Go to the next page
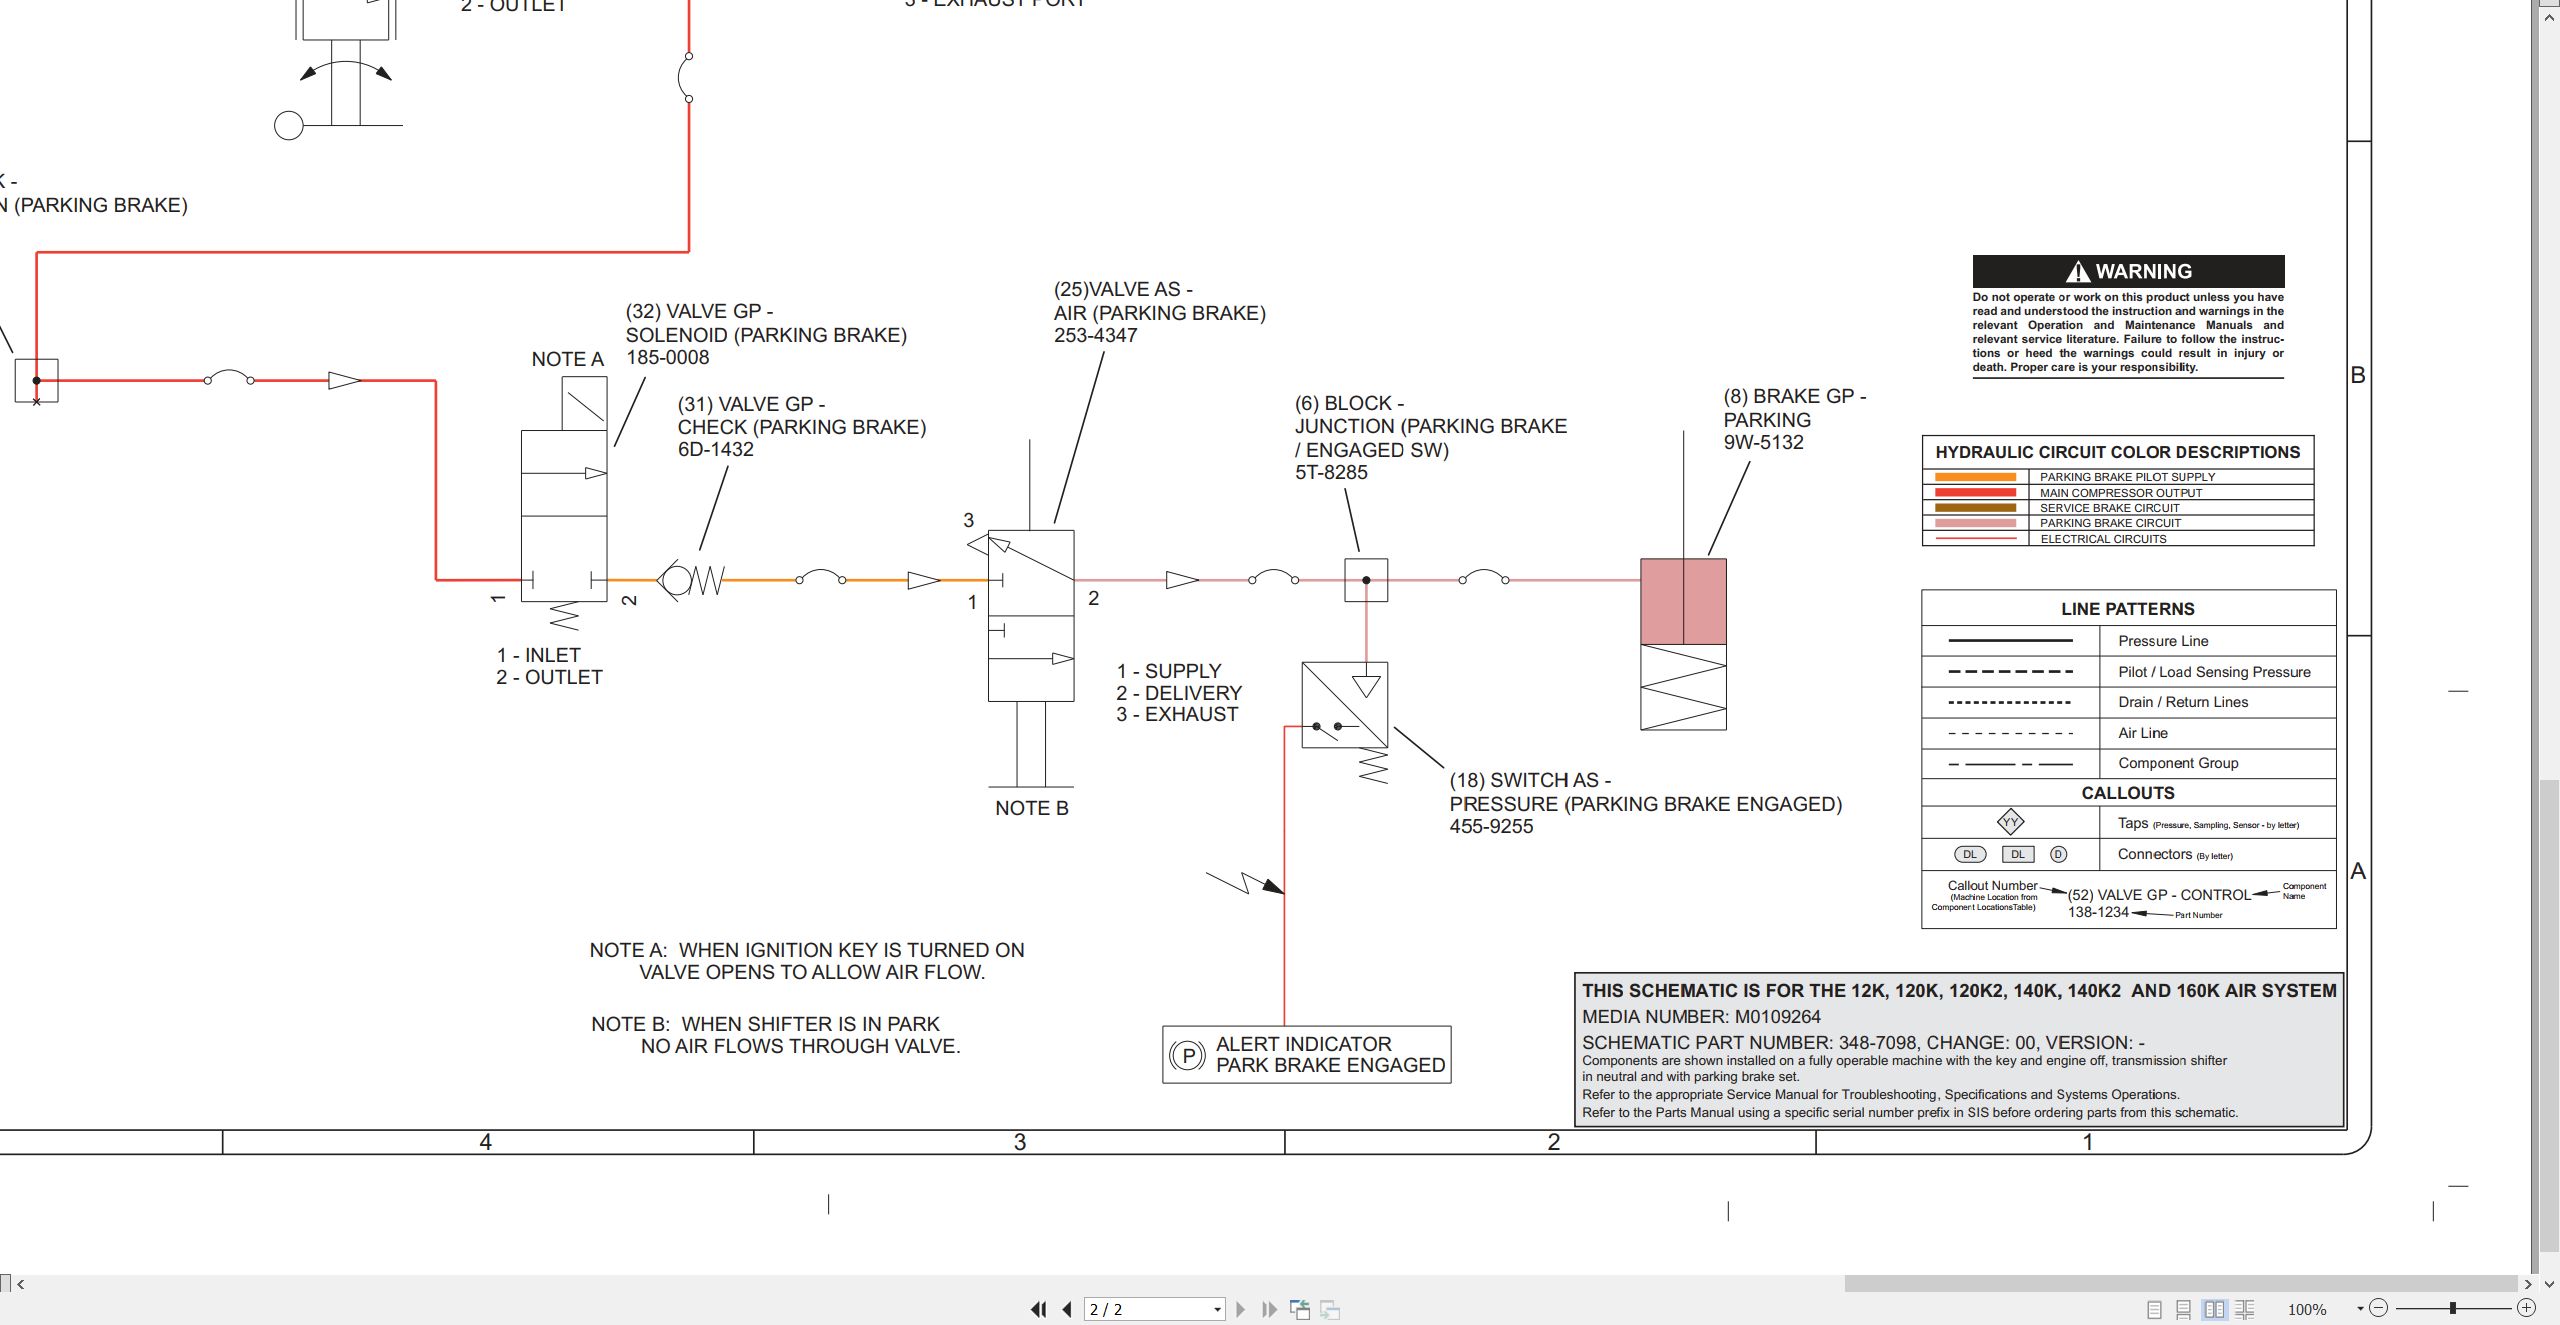 tap(1241, 1309)
